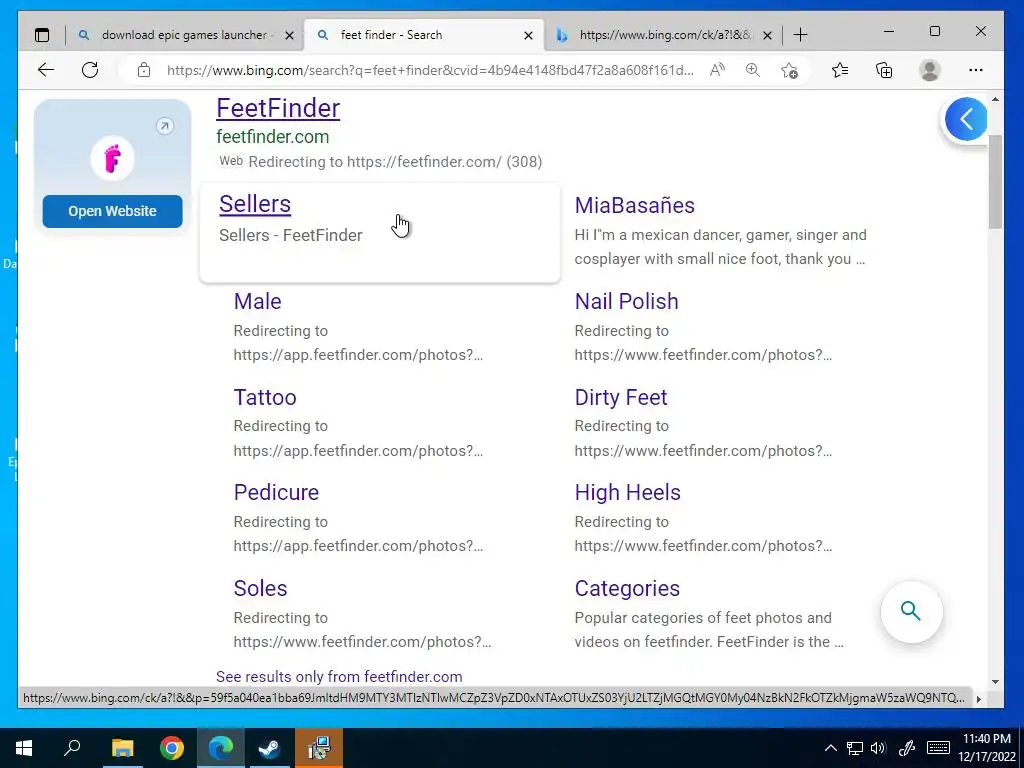This screenshot has height=768, width=1024.
Task: View site information lock icon
Action: click(x=144, y=70)
